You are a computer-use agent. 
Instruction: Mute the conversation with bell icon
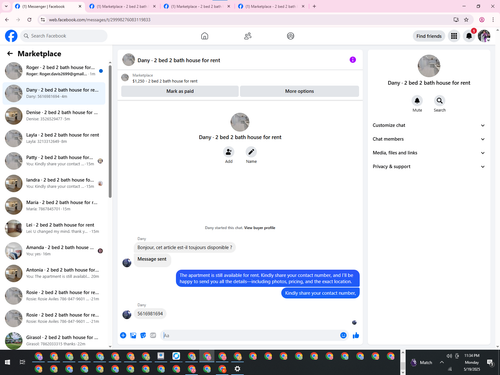pos(417,100)
